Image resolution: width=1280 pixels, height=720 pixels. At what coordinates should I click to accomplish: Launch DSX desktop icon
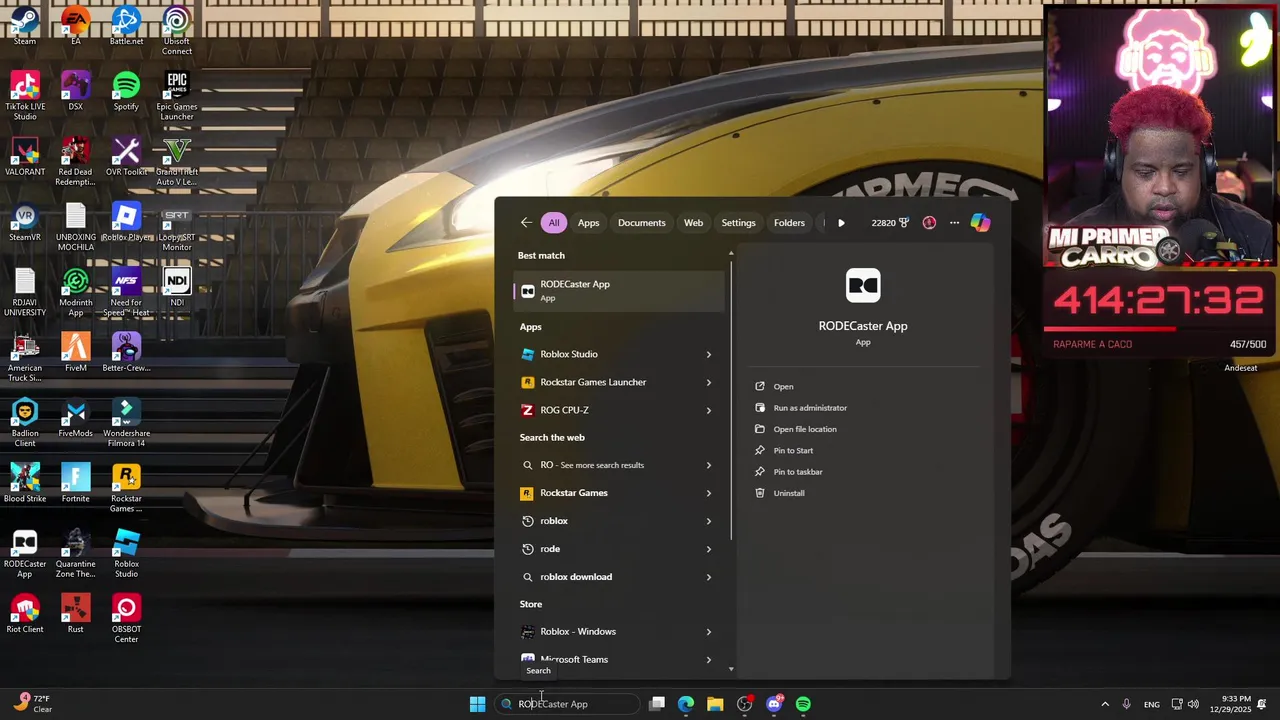(x=75, y=91)
